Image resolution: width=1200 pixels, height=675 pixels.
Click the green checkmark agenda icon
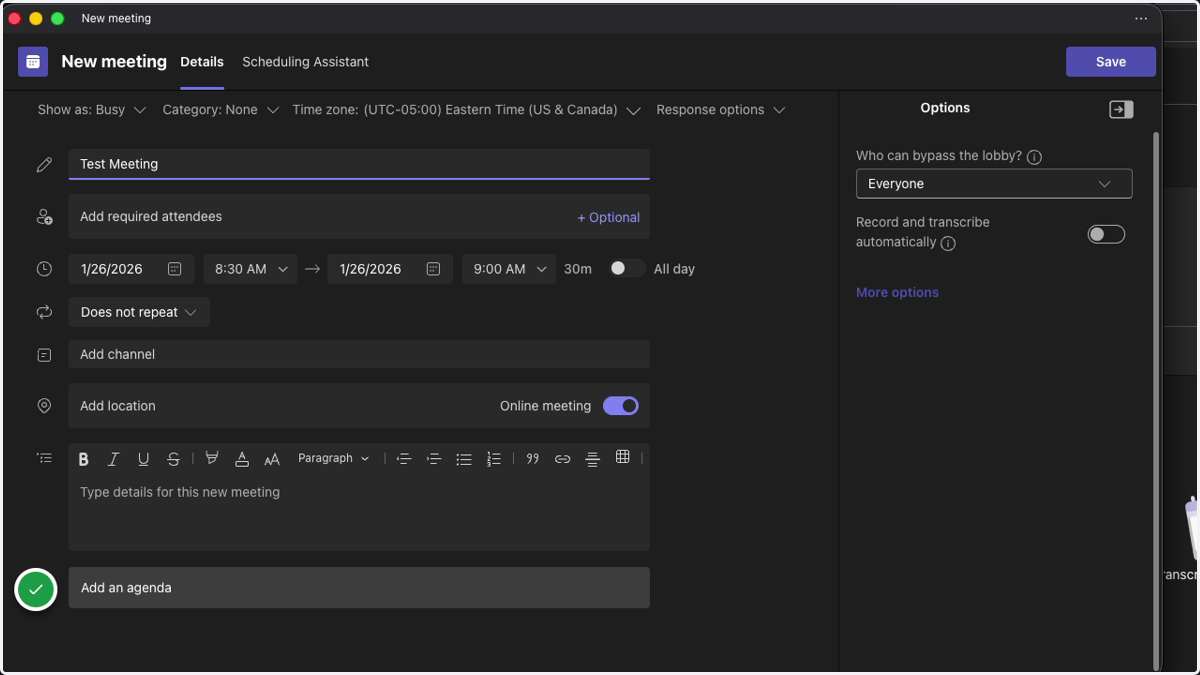coord(36,590)
